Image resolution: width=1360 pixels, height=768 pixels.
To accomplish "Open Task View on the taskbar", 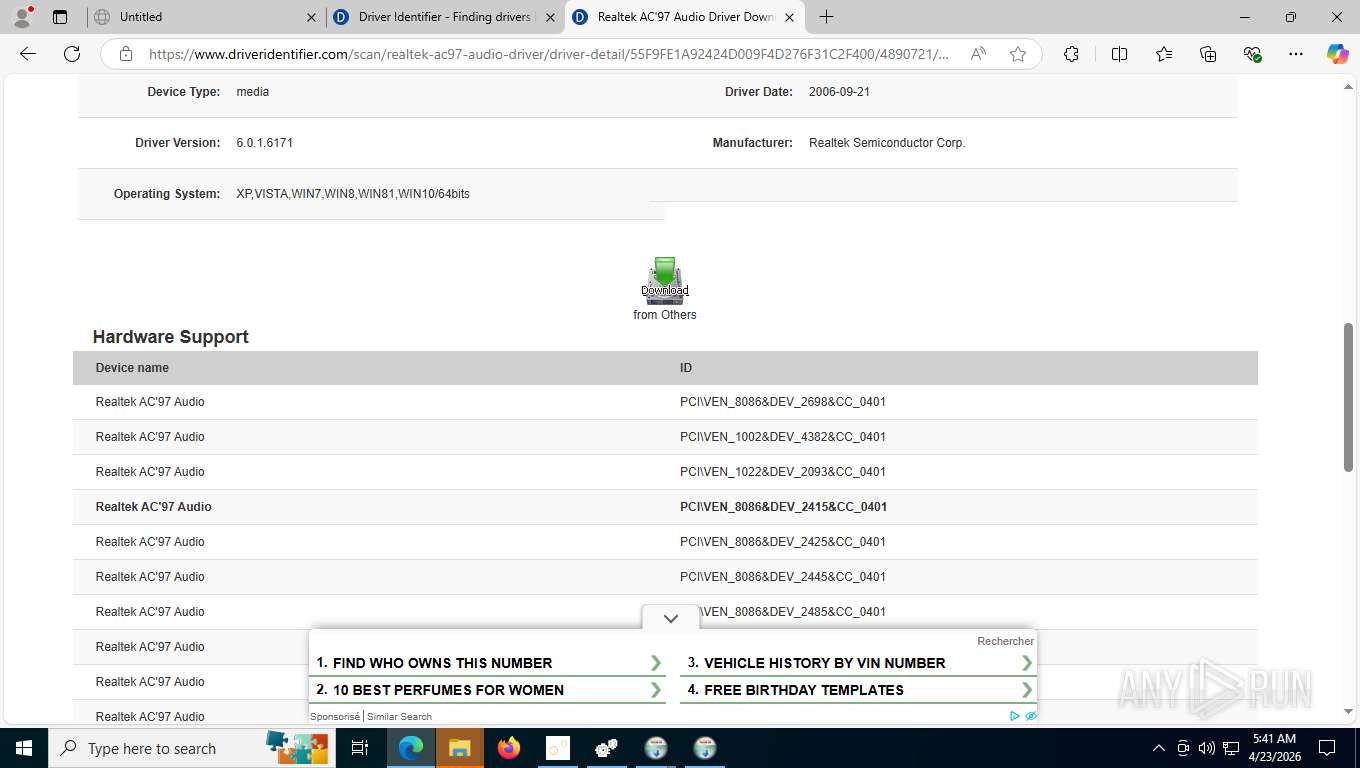I will coord(360,748).
